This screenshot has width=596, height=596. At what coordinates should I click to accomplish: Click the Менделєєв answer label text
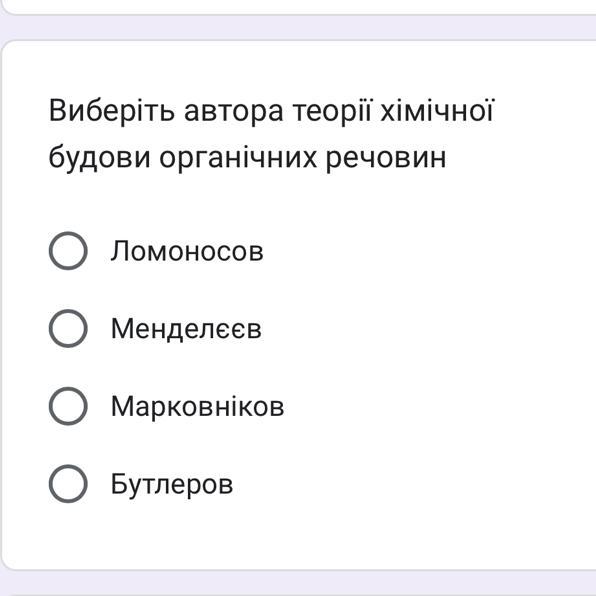(186, 328)
